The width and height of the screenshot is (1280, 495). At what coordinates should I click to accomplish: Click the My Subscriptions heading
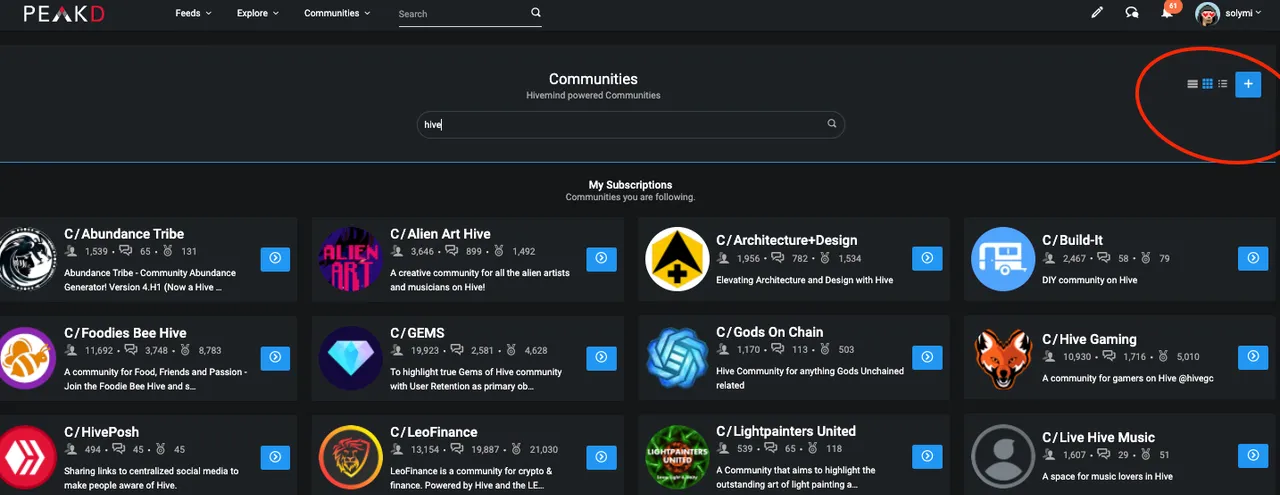click(630, 185)
